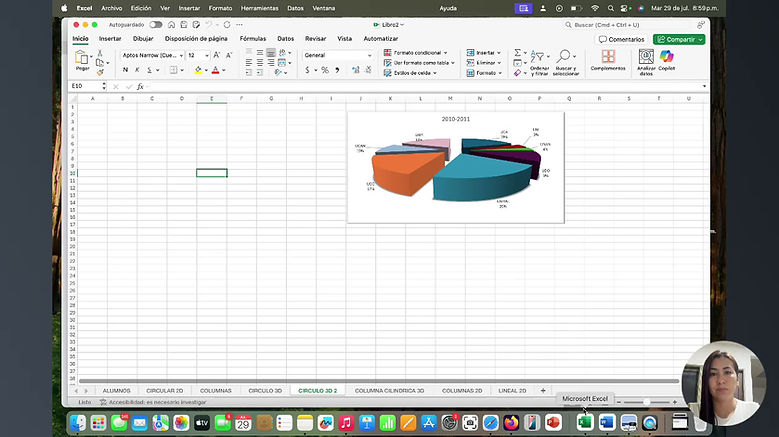Open the General number format dropdown

pos(337,55)
